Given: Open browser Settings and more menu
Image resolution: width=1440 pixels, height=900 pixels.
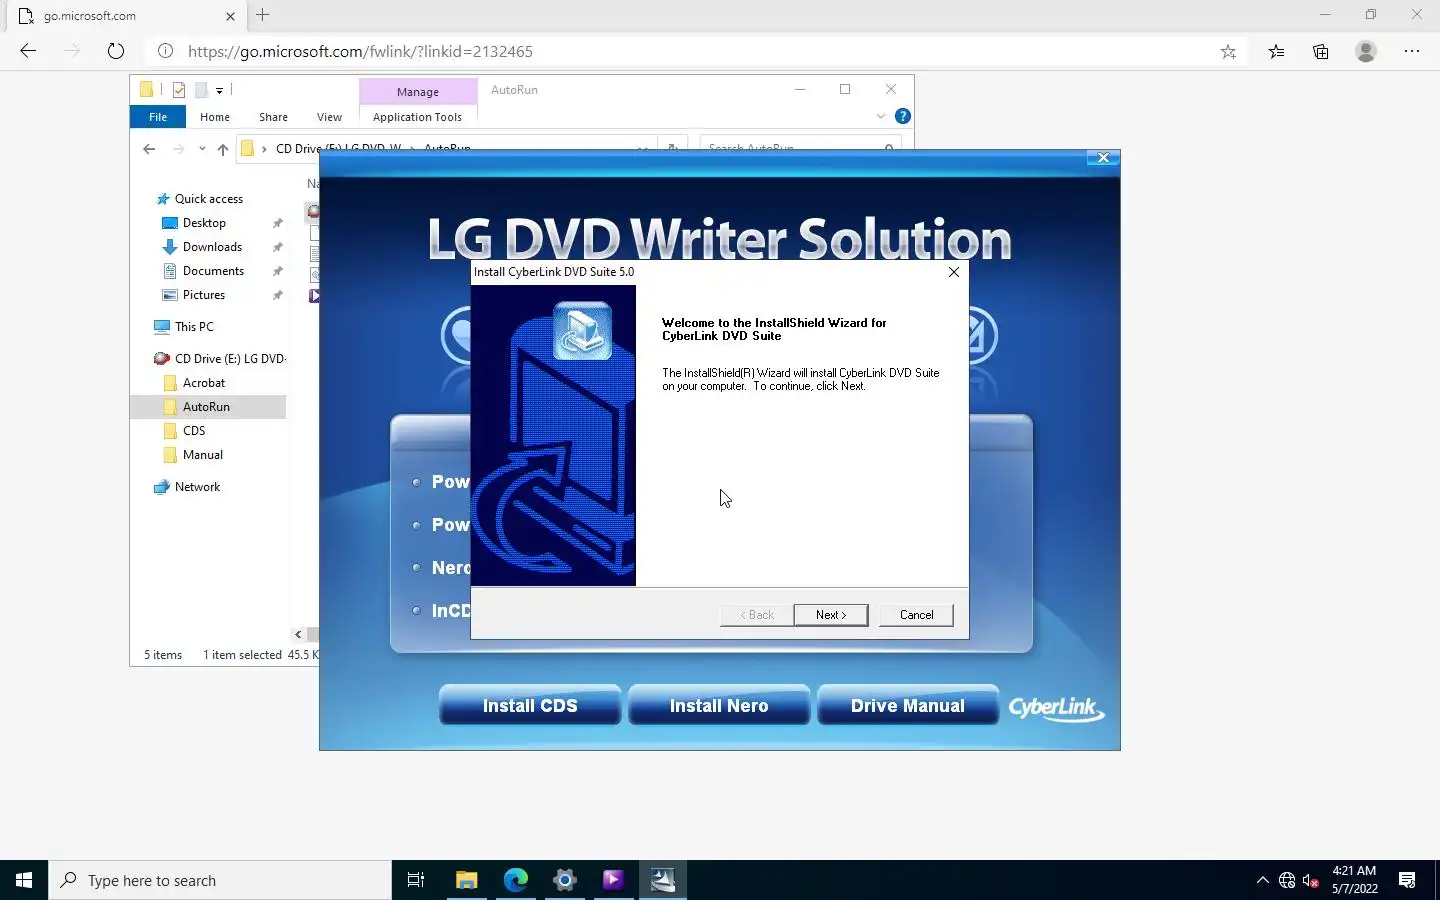Looking at the screenshot, I should tap(1412, 51).
